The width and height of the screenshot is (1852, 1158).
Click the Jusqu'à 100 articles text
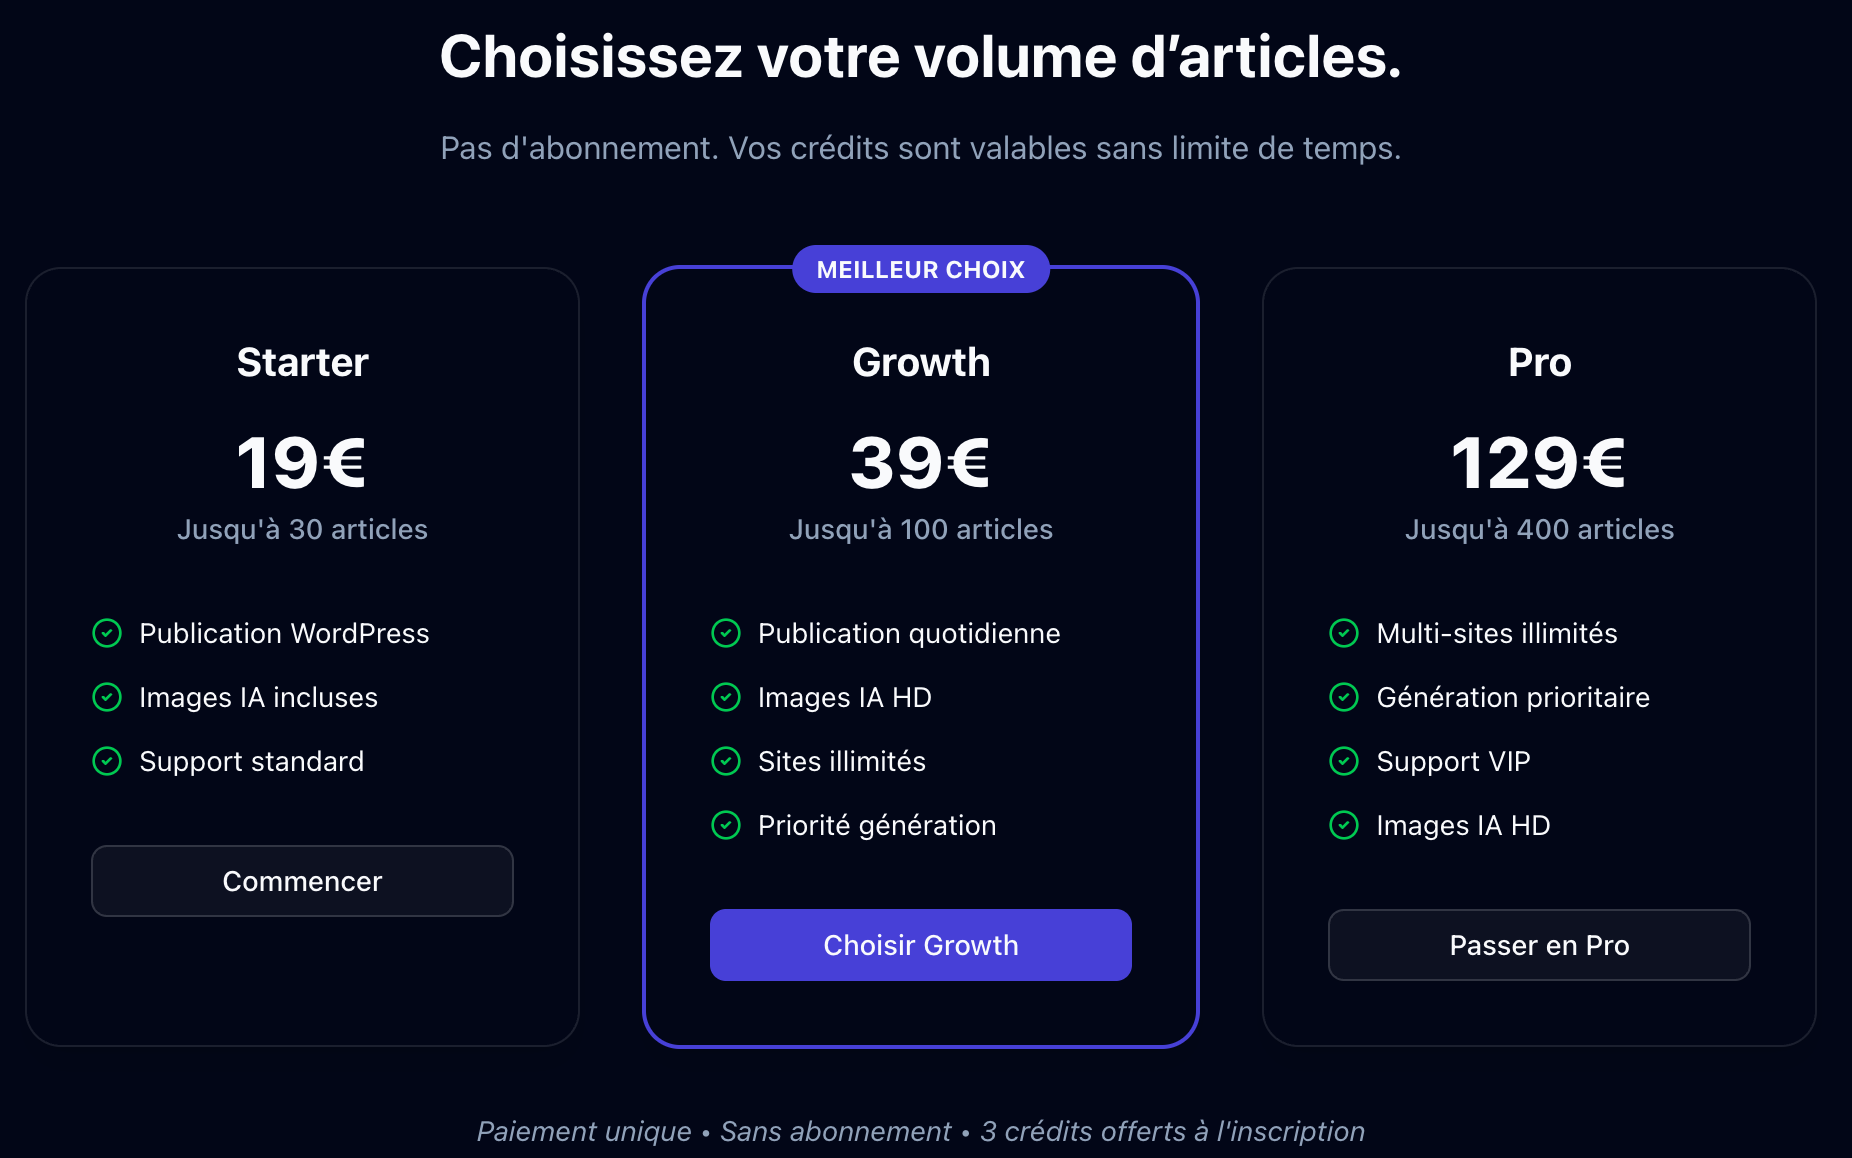[920, 530]
